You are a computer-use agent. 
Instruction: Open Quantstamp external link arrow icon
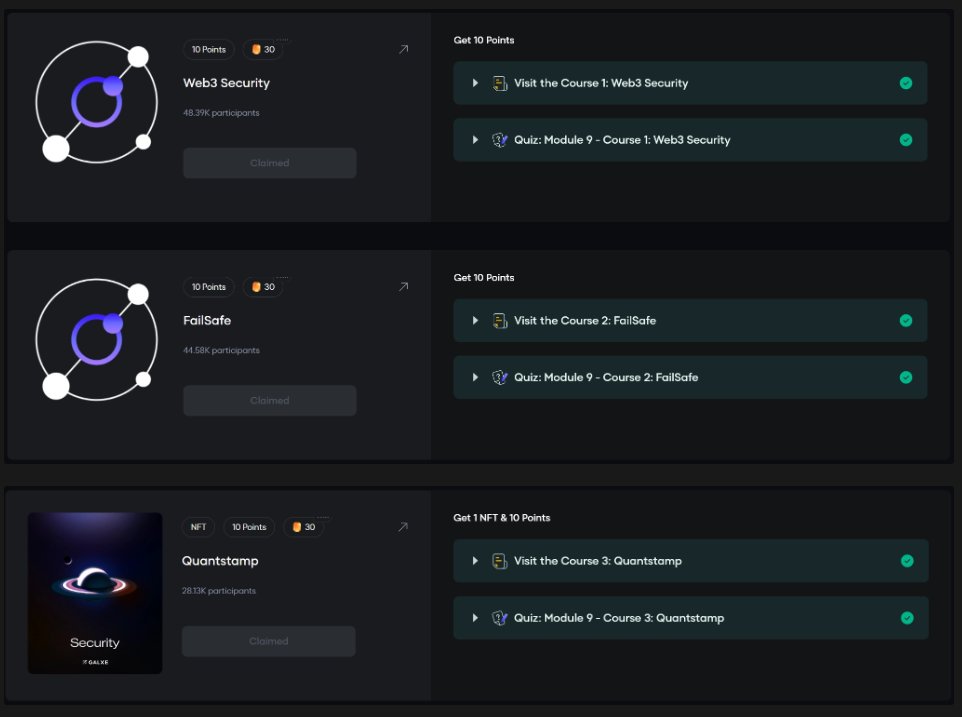[x=403, y=527]
